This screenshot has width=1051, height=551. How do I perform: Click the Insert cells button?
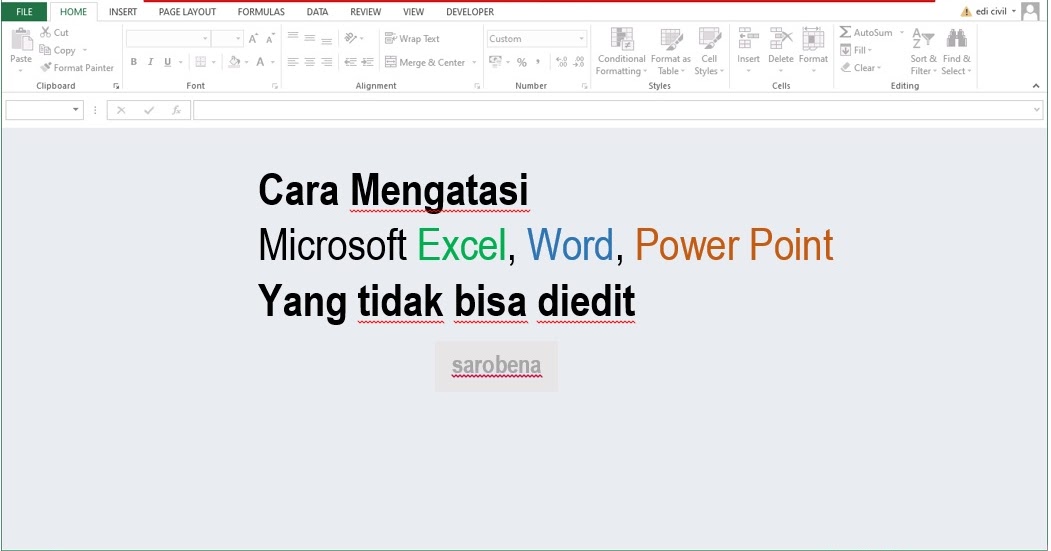[x=748, y=50]
